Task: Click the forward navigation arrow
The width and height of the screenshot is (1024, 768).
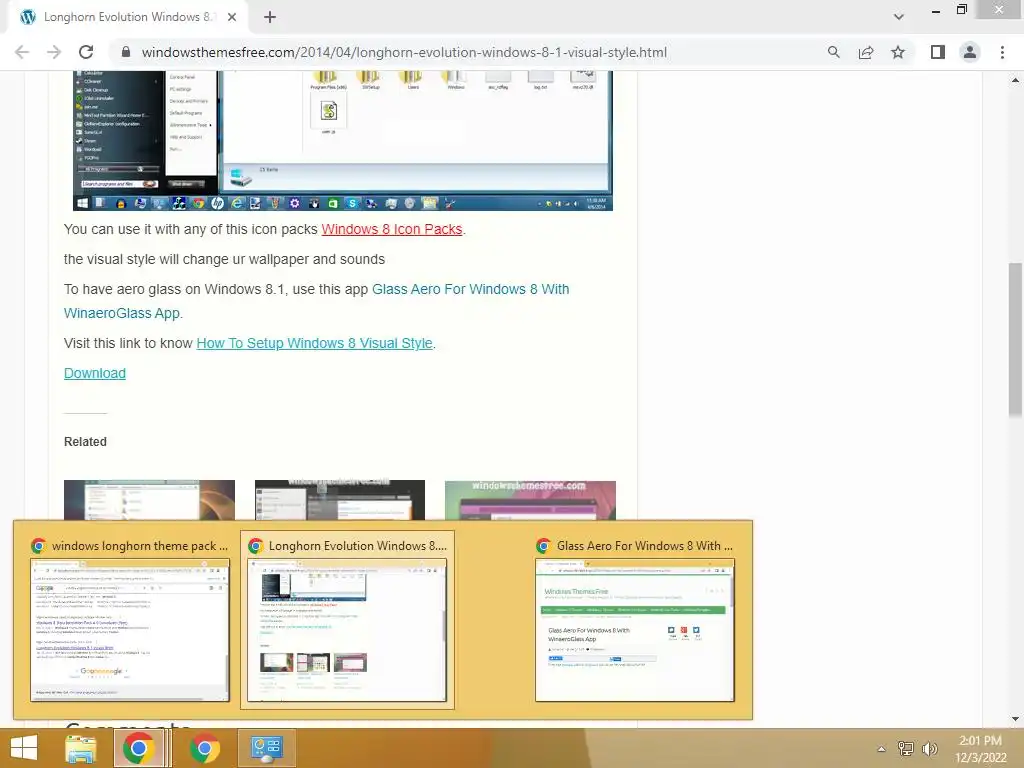Action: tap(54, 52)
